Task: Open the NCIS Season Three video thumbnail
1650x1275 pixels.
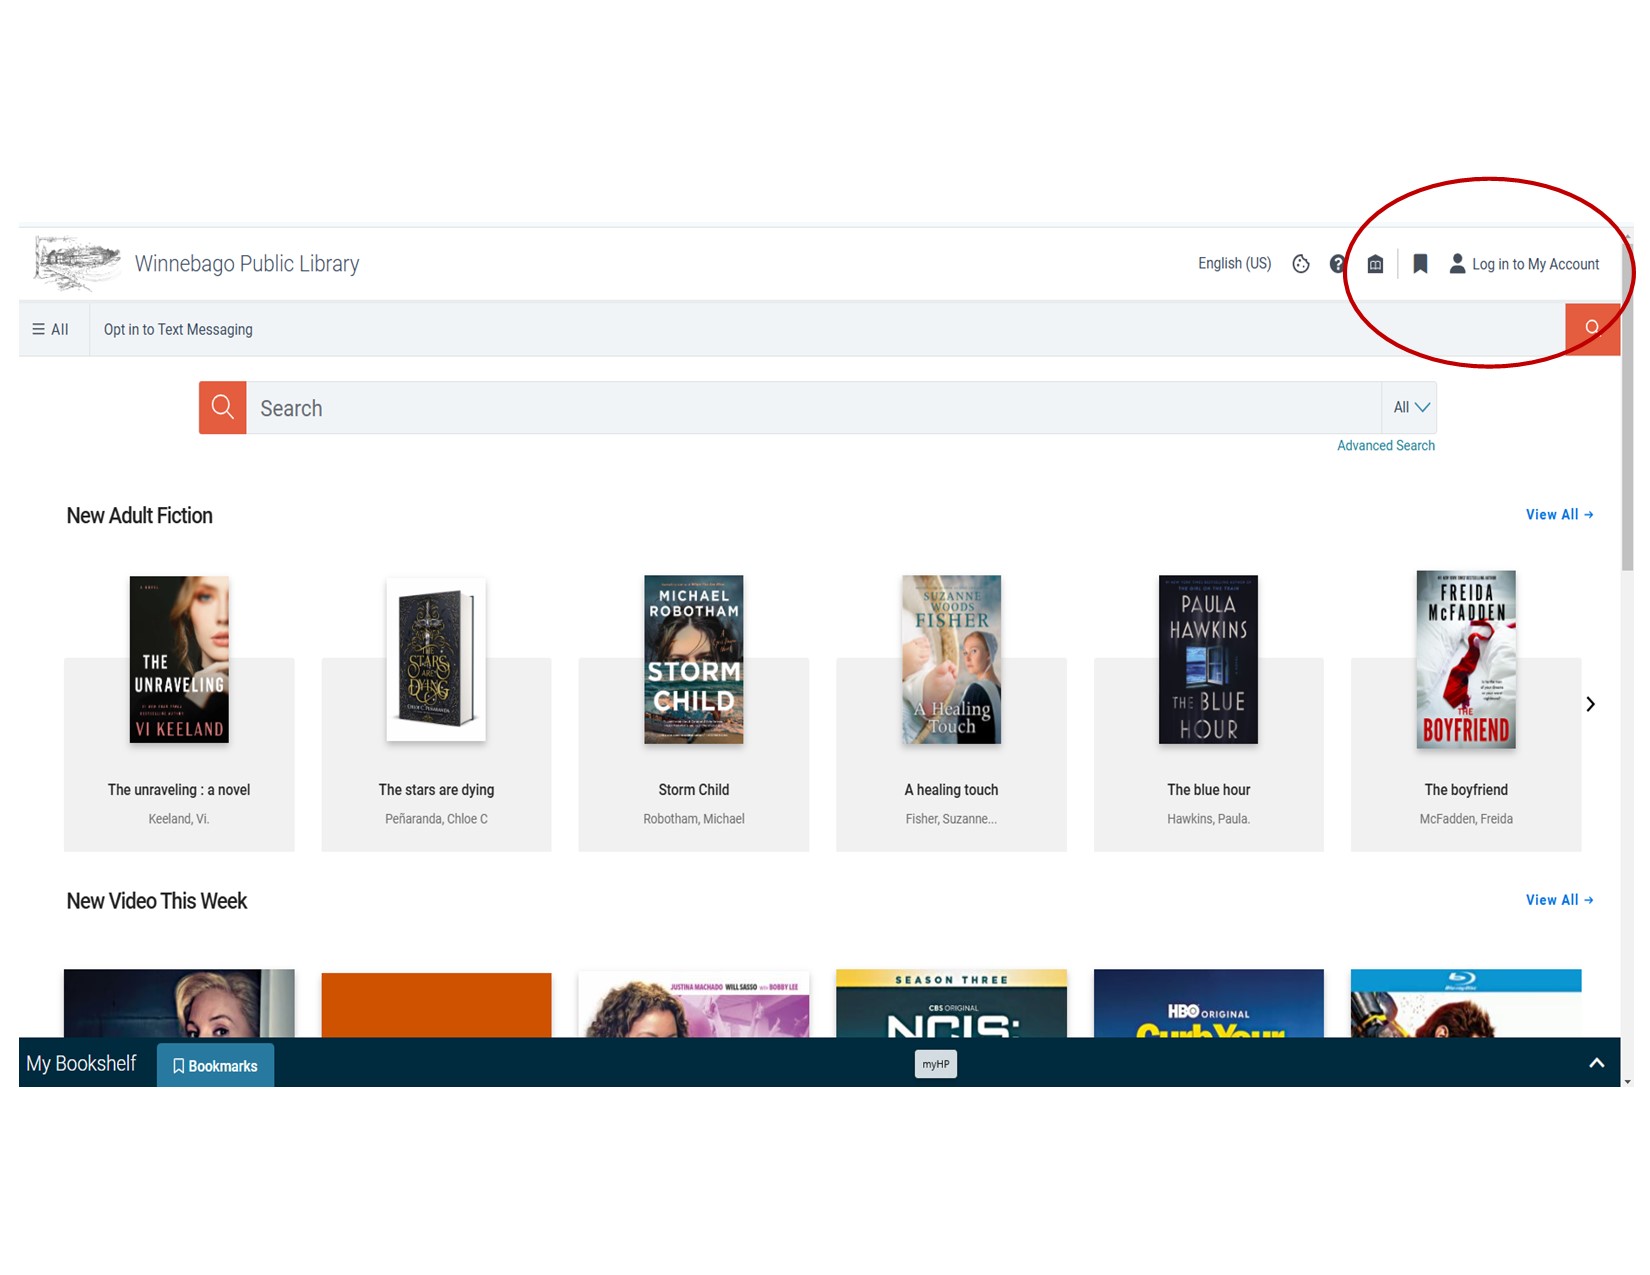Action: tap(951, 1003)
